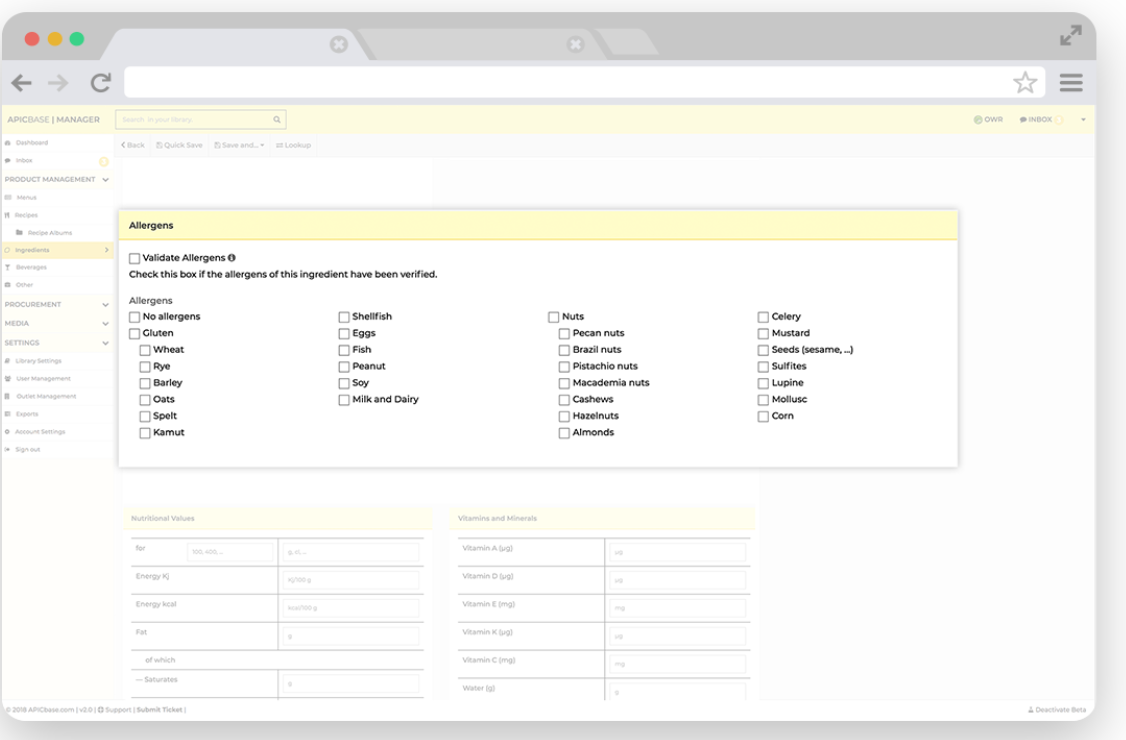
Task: Open Library Settings in sidebar
Action: 38,361
